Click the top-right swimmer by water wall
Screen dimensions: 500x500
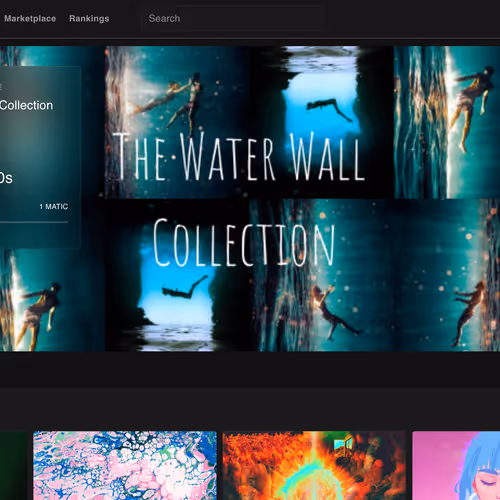[447, 122]
